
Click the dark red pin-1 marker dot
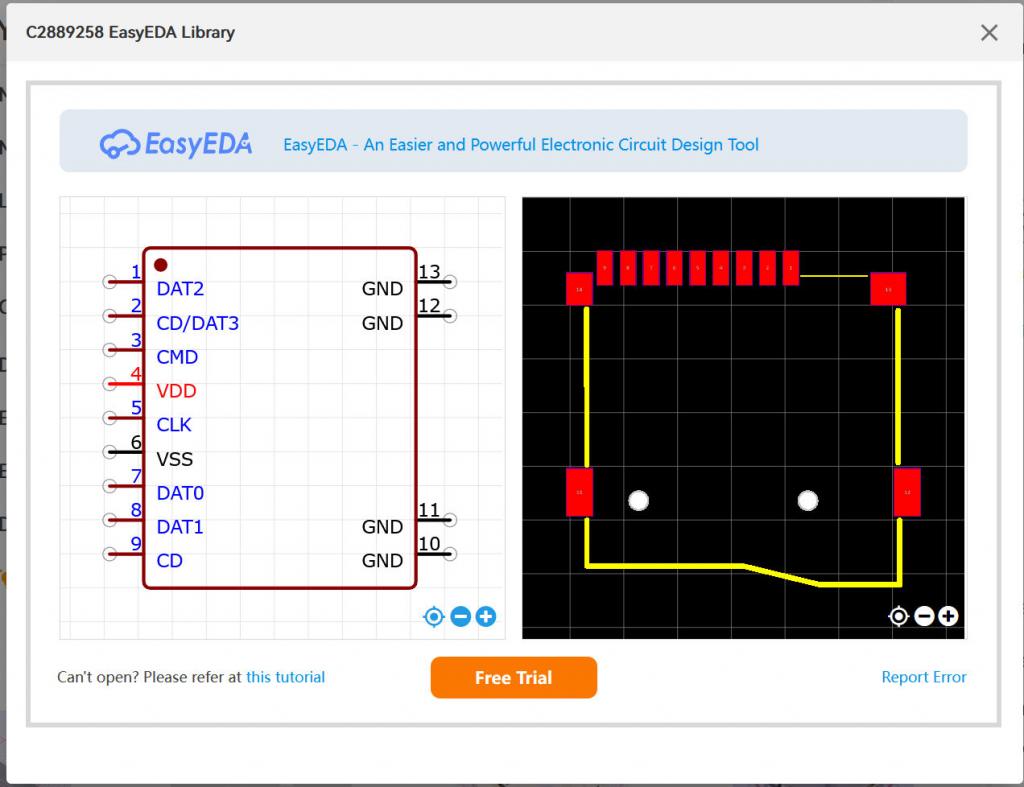161,265
